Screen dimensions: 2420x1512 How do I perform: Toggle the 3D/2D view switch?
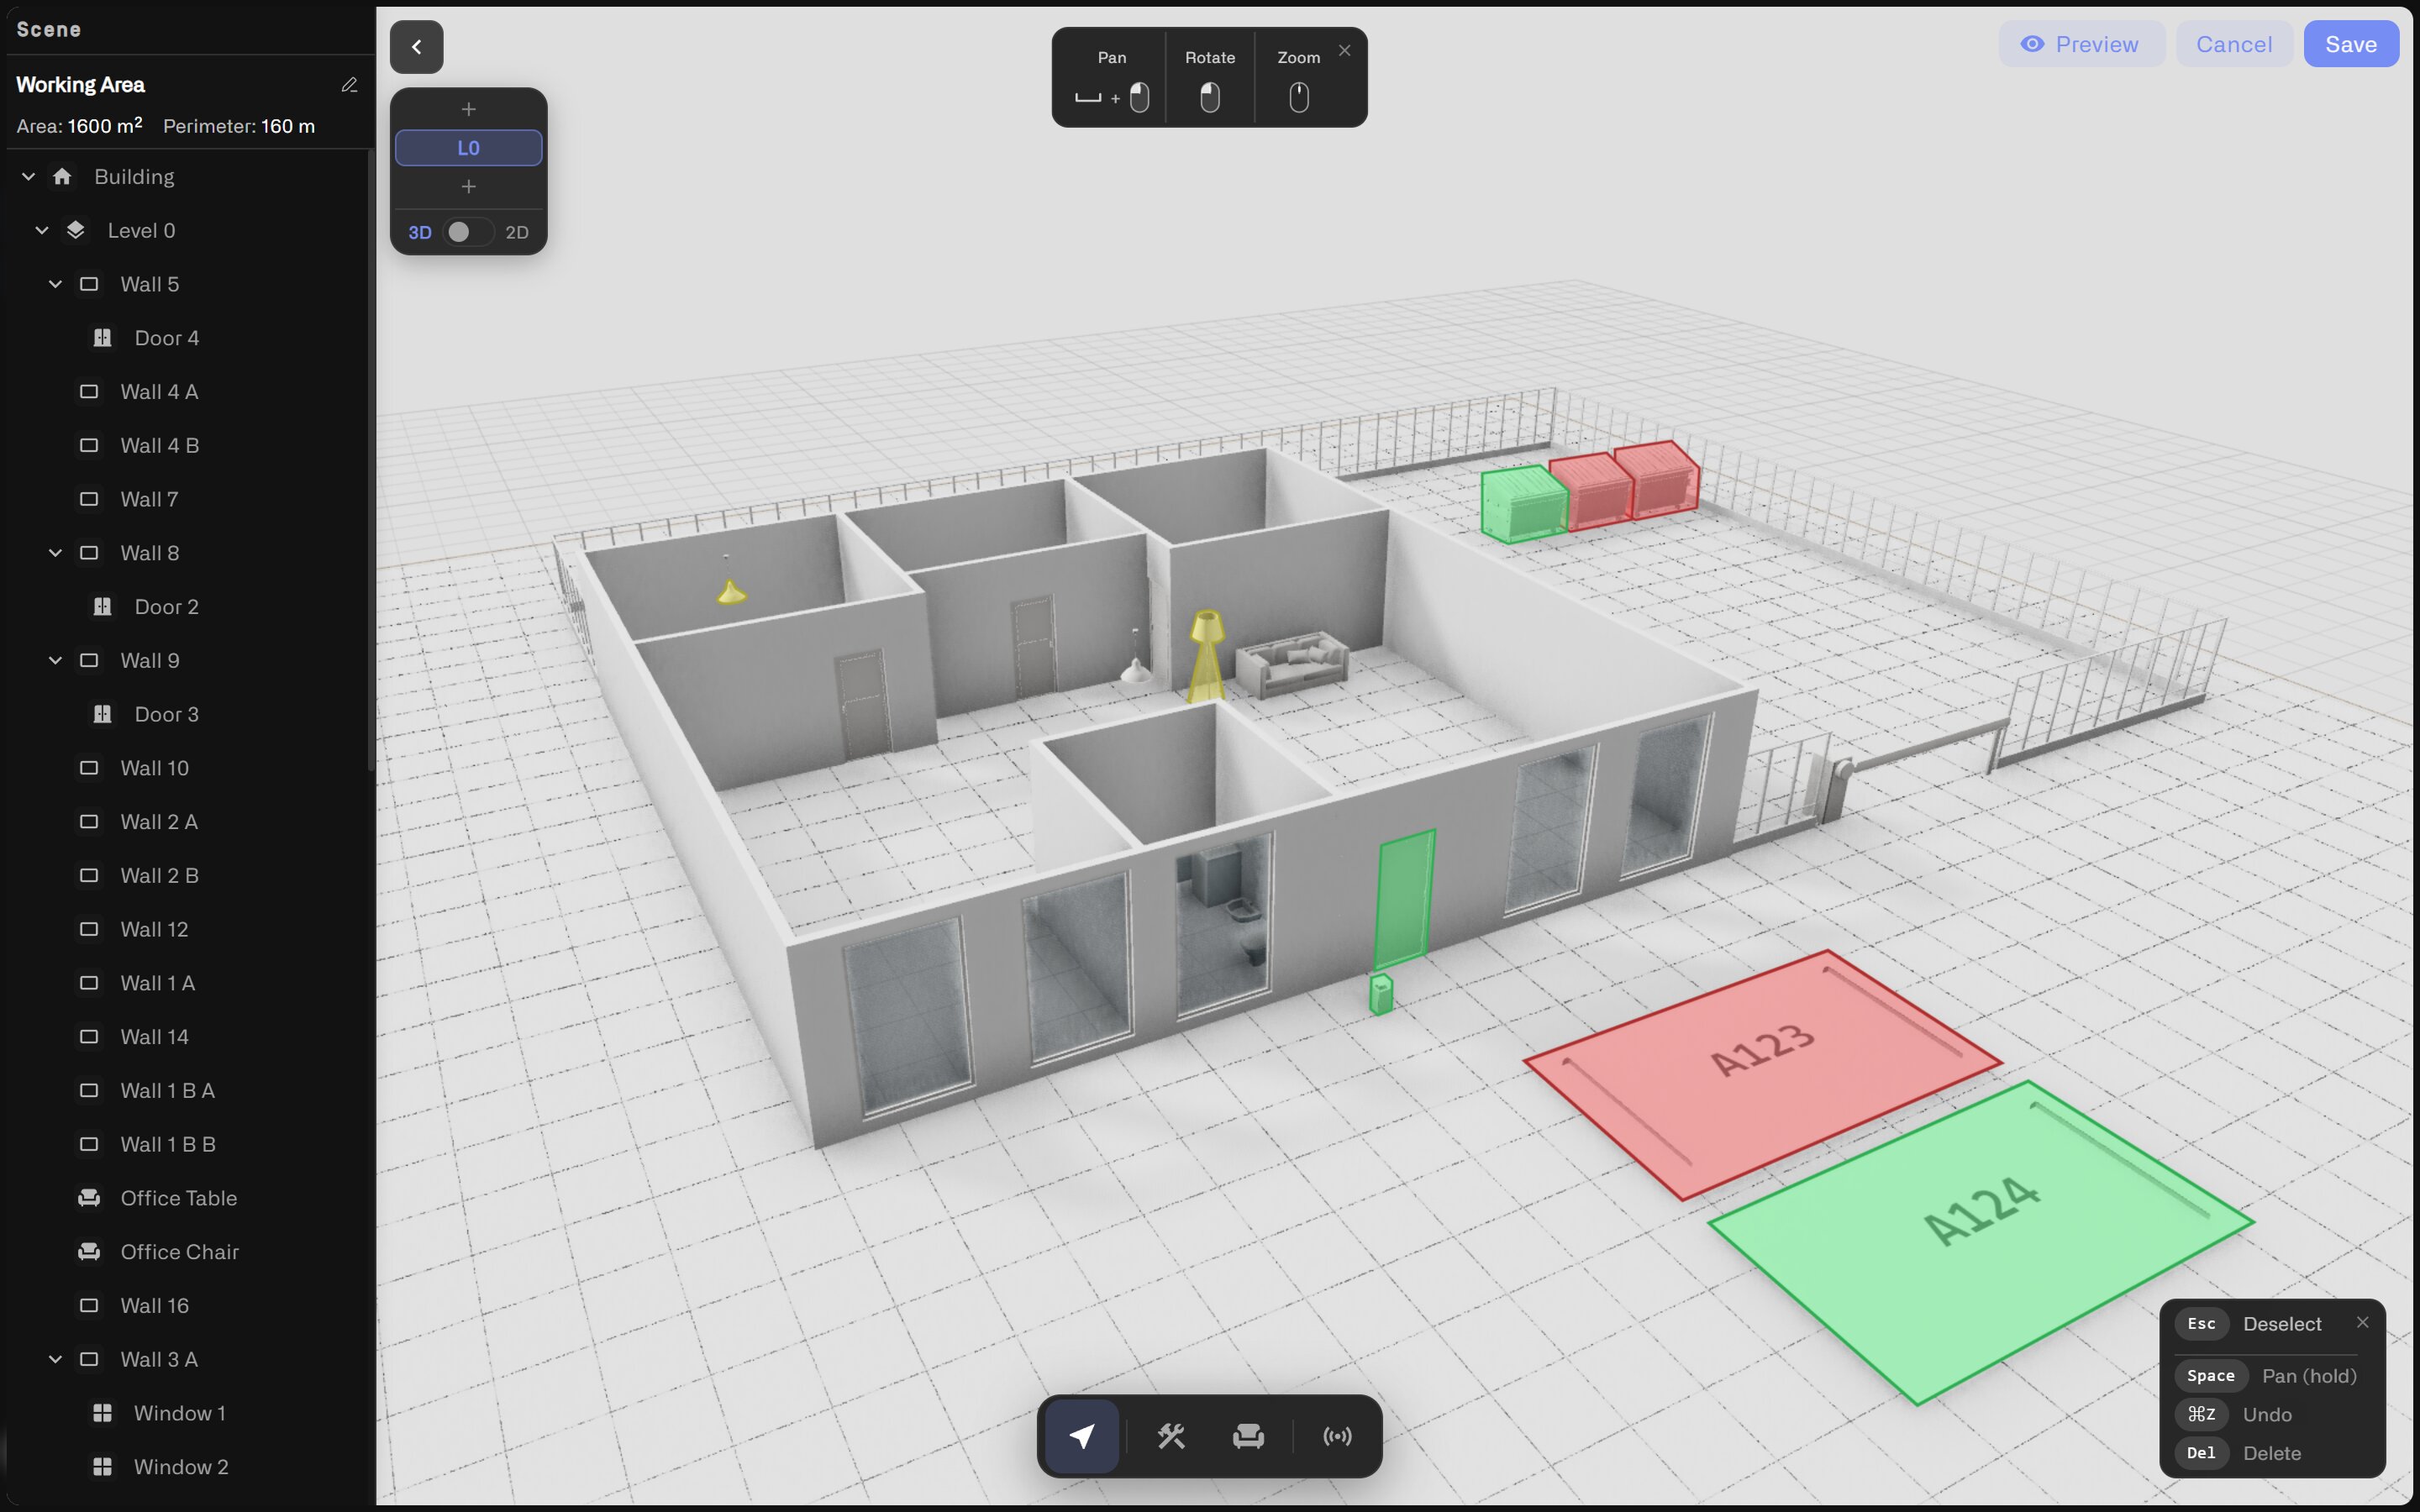point(467,232)
